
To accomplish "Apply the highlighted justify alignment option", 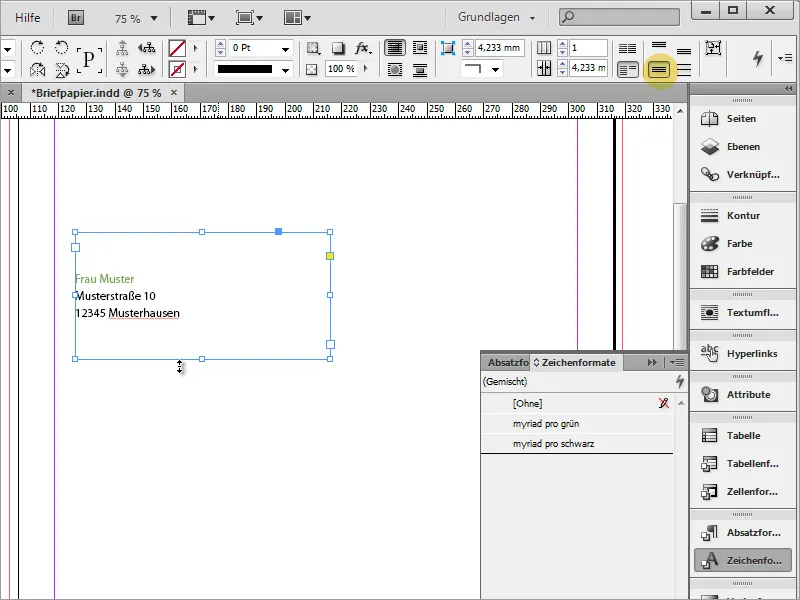I will click(661, 67).
